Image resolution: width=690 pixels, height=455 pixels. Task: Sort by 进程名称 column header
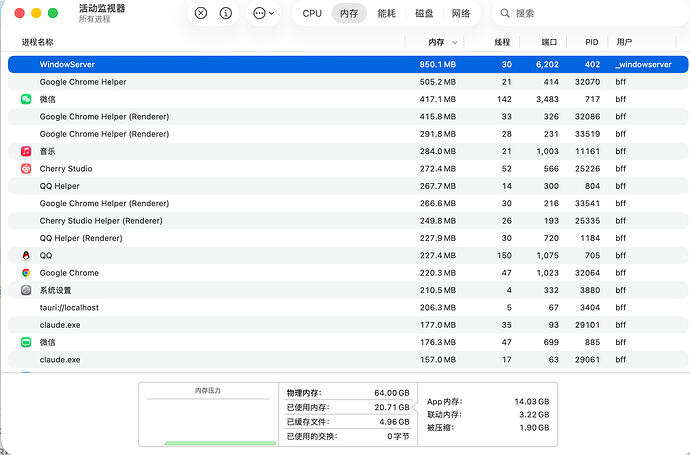[x=37, y=42]
